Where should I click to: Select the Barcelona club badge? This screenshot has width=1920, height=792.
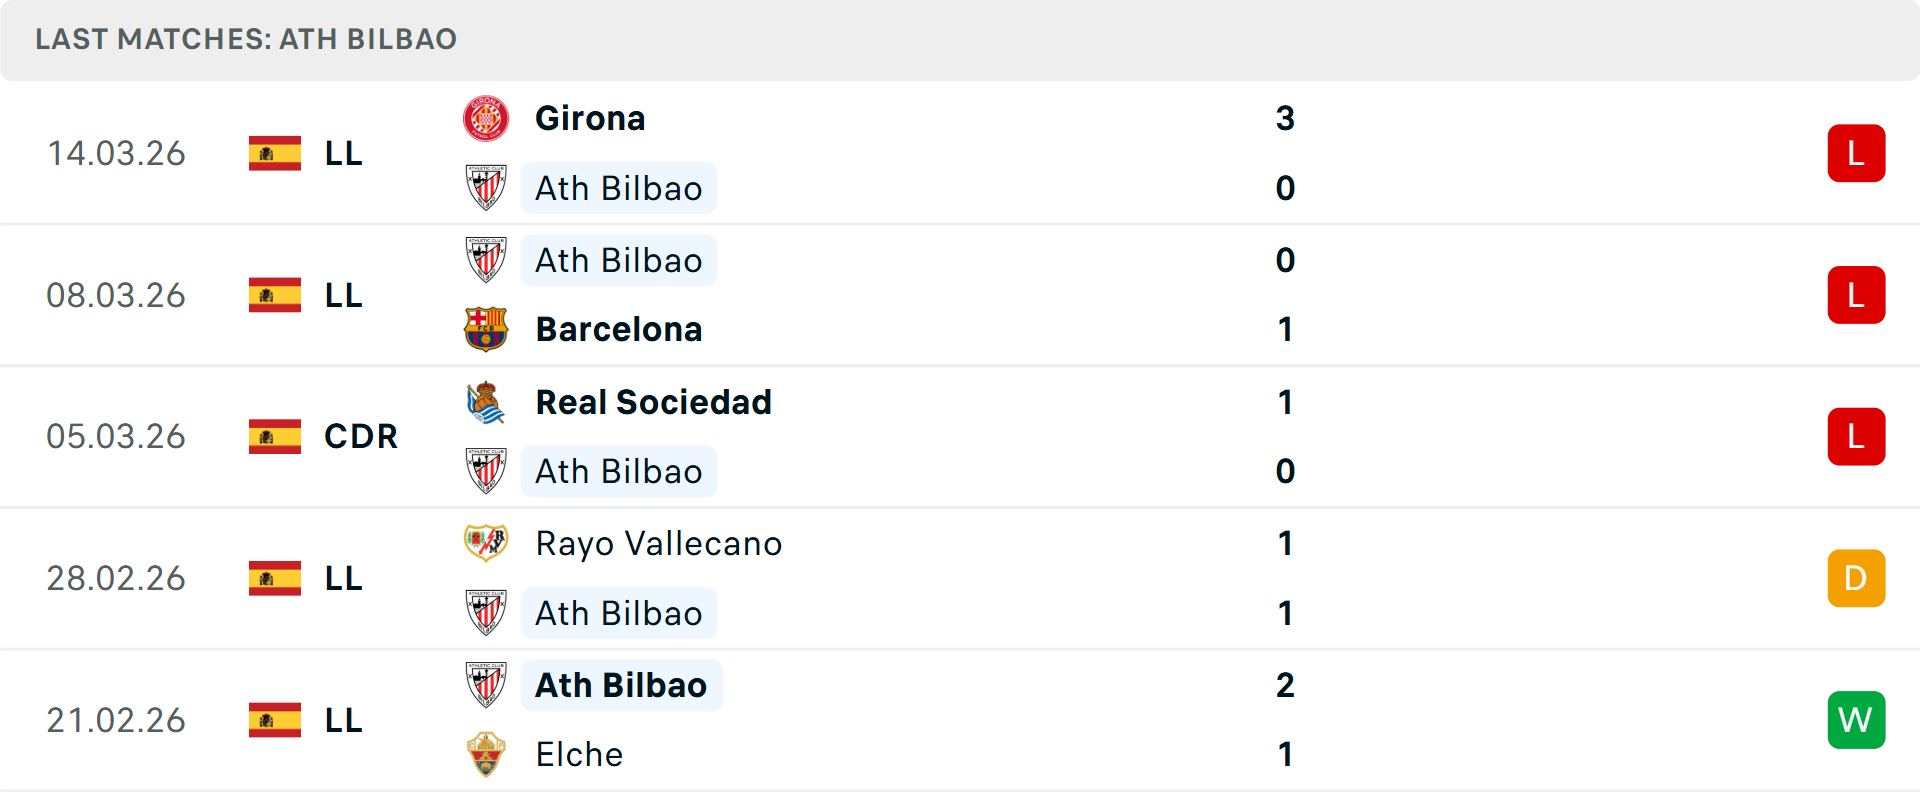487,329
